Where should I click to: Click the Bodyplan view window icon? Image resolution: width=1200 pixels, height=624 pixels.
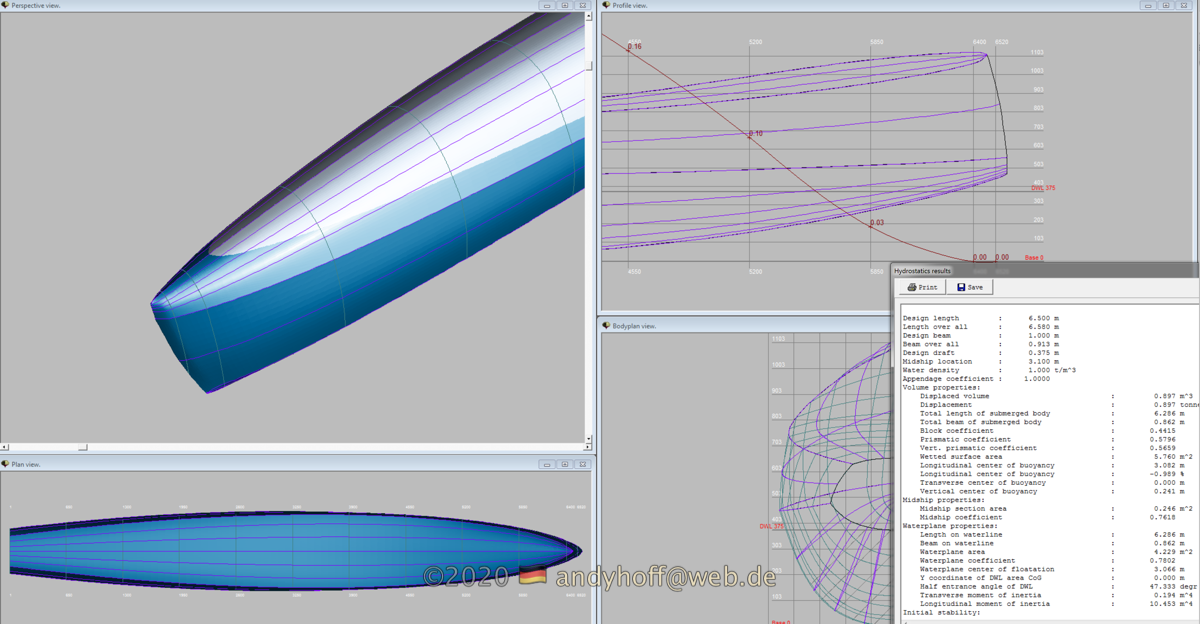(x=607, y=325)
